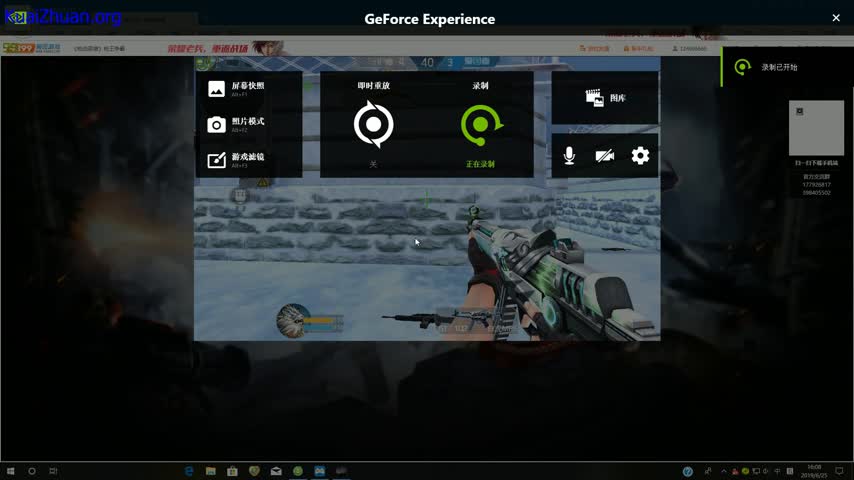Open Microsoft Store from taskbar
Image resolution: width=854 pixels, height=480 pixels.
[x=233, y=471]
